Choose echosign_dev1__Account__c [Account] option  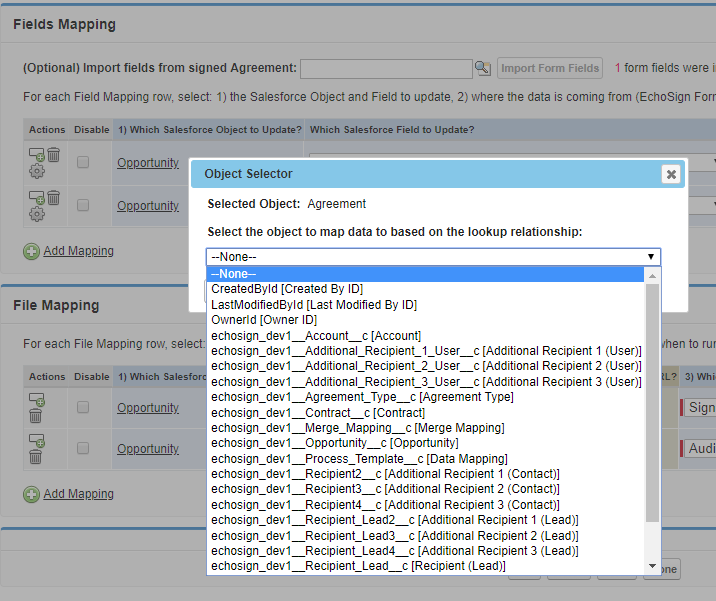pos(316,336)
